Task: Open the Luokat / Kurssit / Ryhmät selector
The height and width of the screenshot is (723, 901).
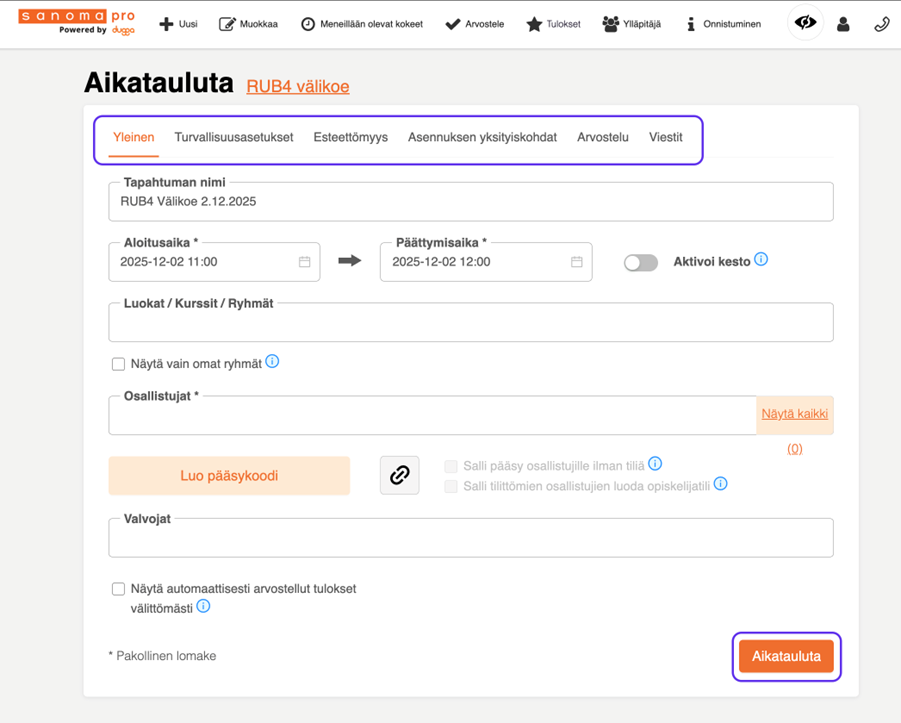Action: coord(470,324)
